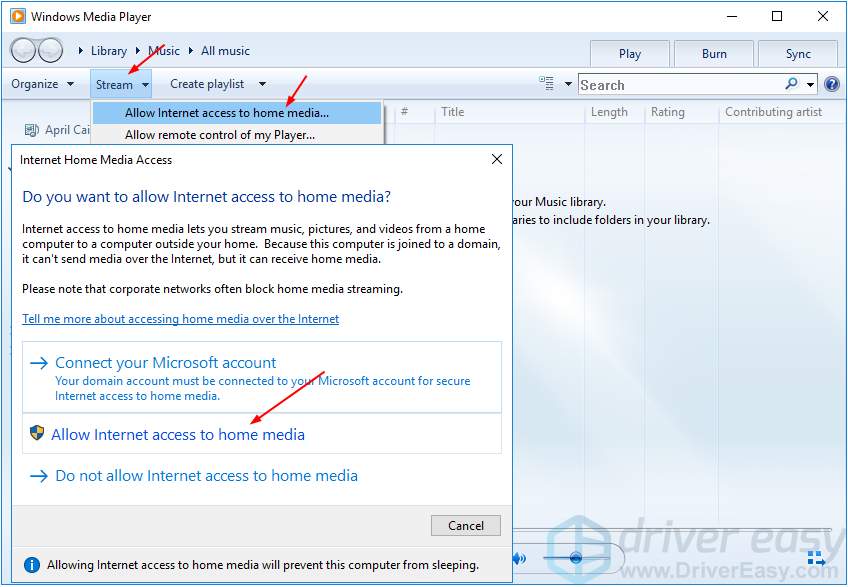Select Allow remote control of my Player
Screen dimensions: 848x587
click(237, 135)
